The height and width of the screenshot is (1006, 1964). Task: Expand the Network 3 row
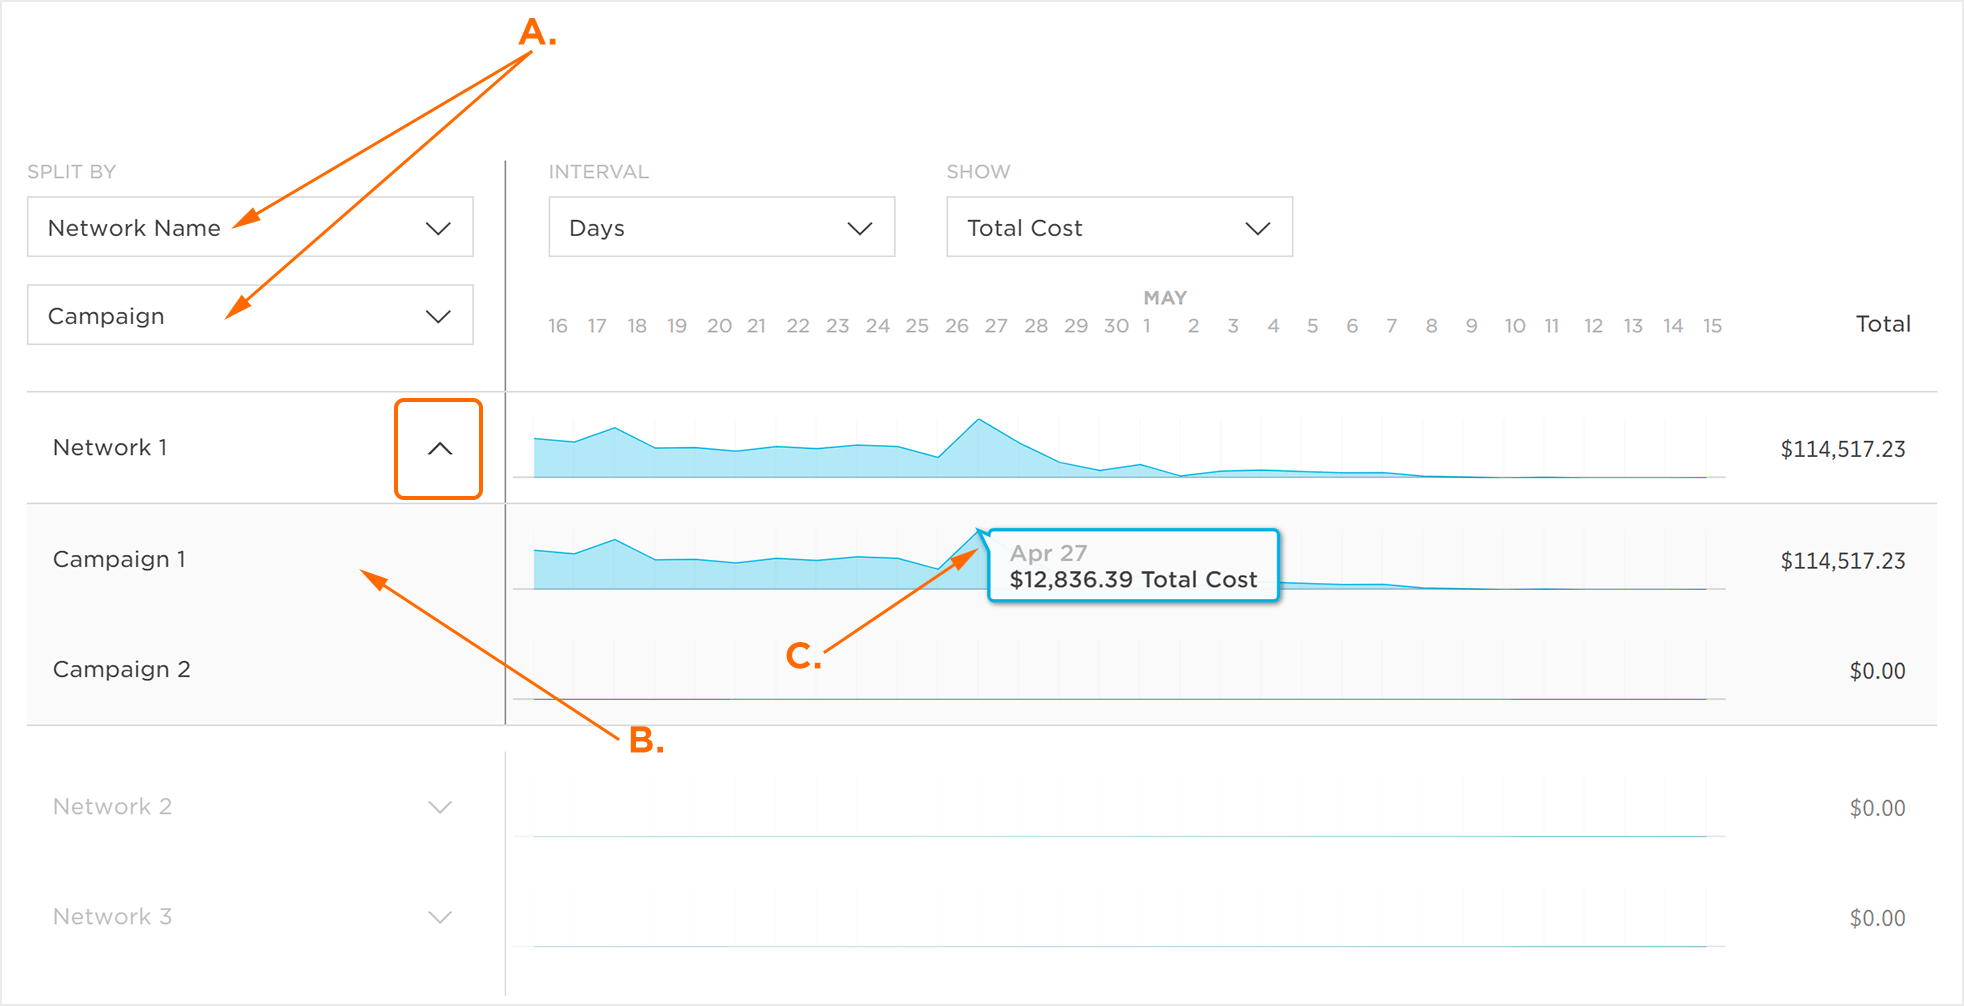click(439, 917)
